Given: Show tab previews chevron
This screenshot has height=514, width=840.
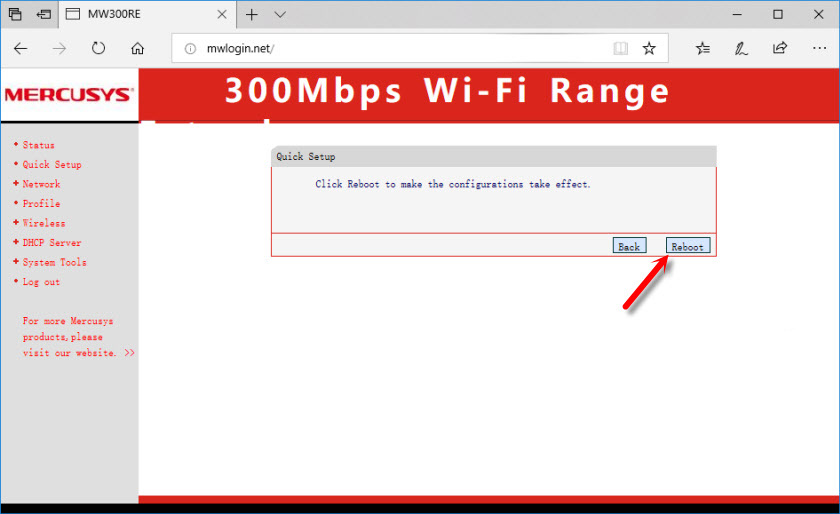Looking at the screenshot, I should (x=280, y=15).
